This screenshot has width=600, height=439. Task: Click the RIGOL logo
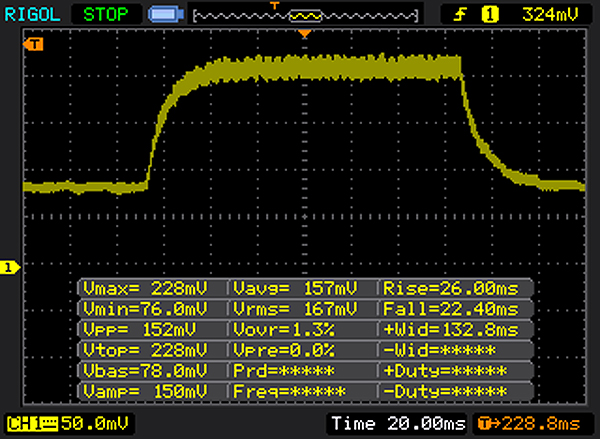pyautogui.click(x=33, y=15)
